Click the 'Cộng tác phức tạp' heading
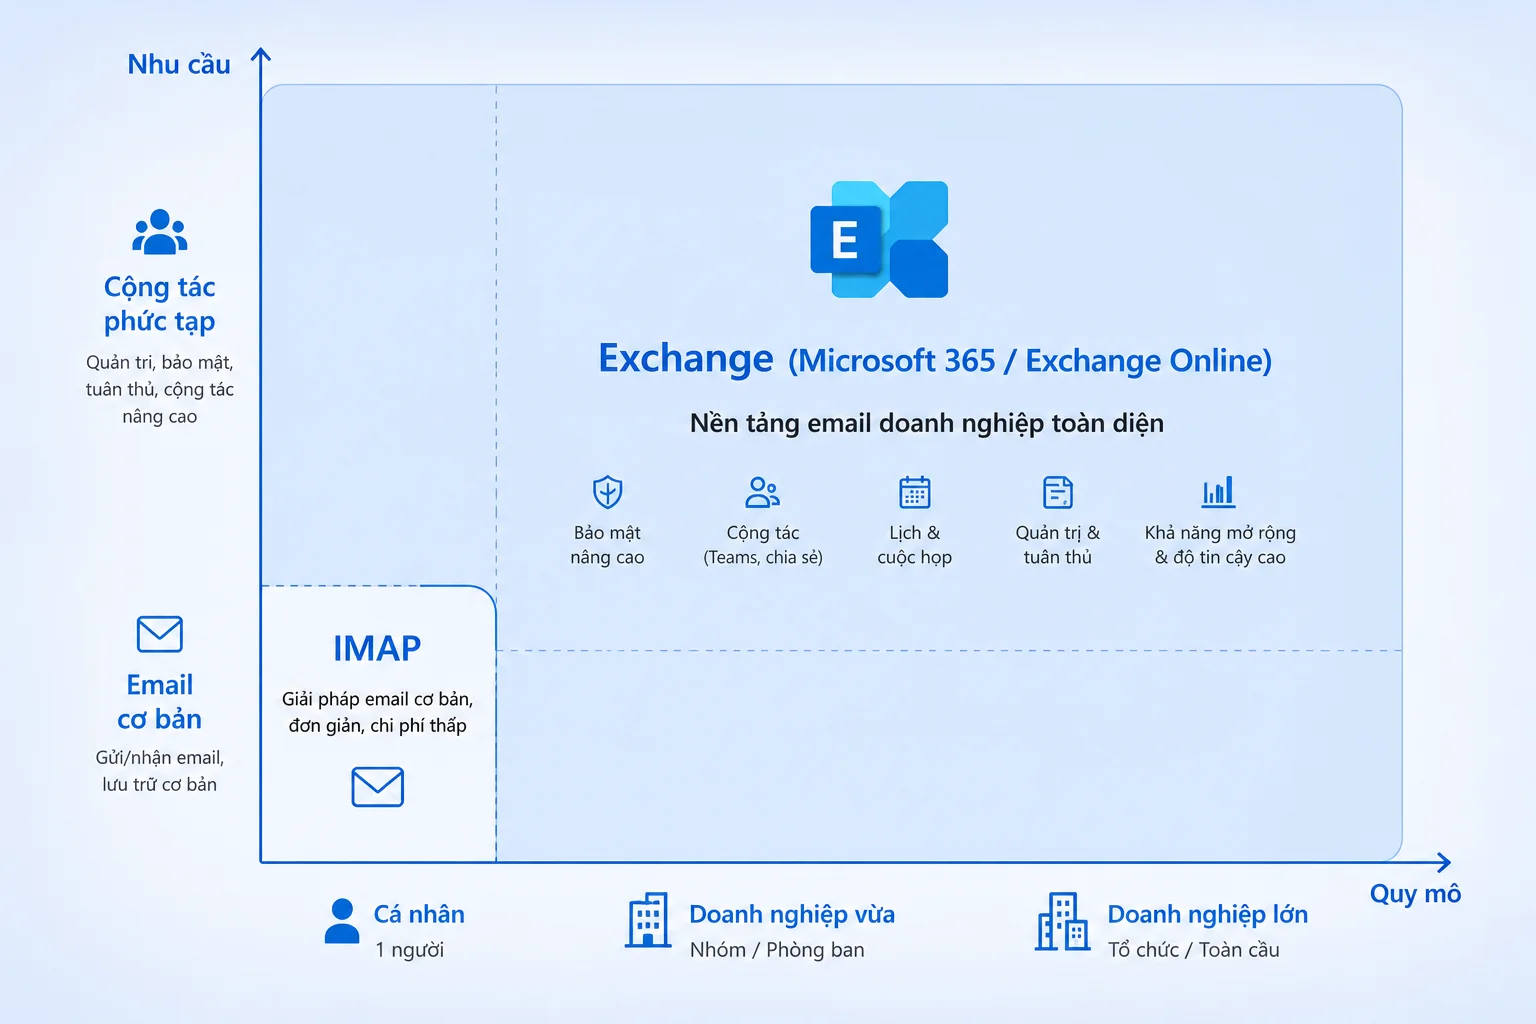The image size is (1536, 1024). click(x=160, y=304)
